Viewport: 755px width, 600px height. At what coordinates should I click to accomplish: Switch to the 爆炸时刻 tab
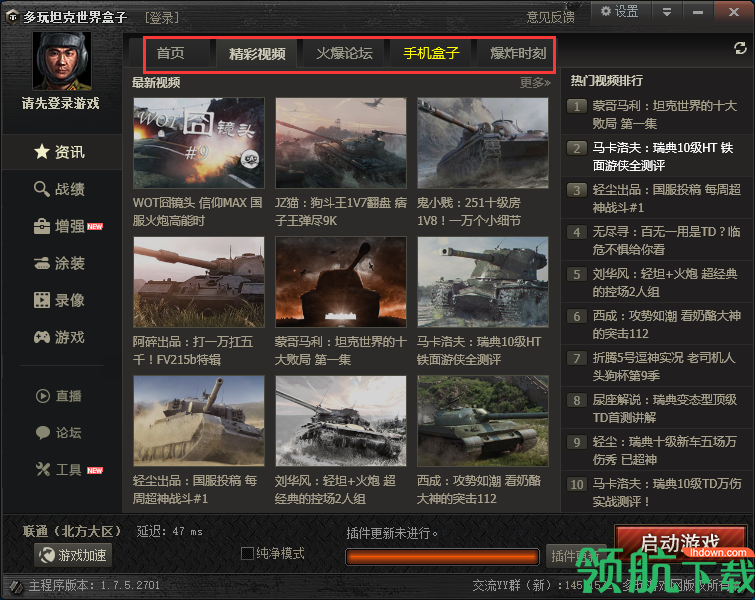516,53
